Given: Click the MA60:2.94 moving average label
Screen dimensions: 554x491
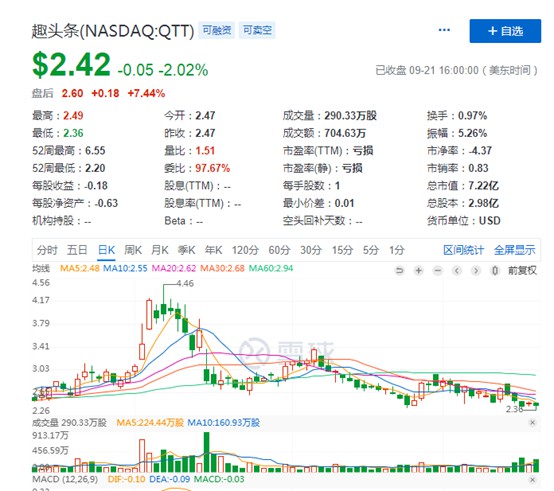Looking at the screenshot, I should (271, 268).
